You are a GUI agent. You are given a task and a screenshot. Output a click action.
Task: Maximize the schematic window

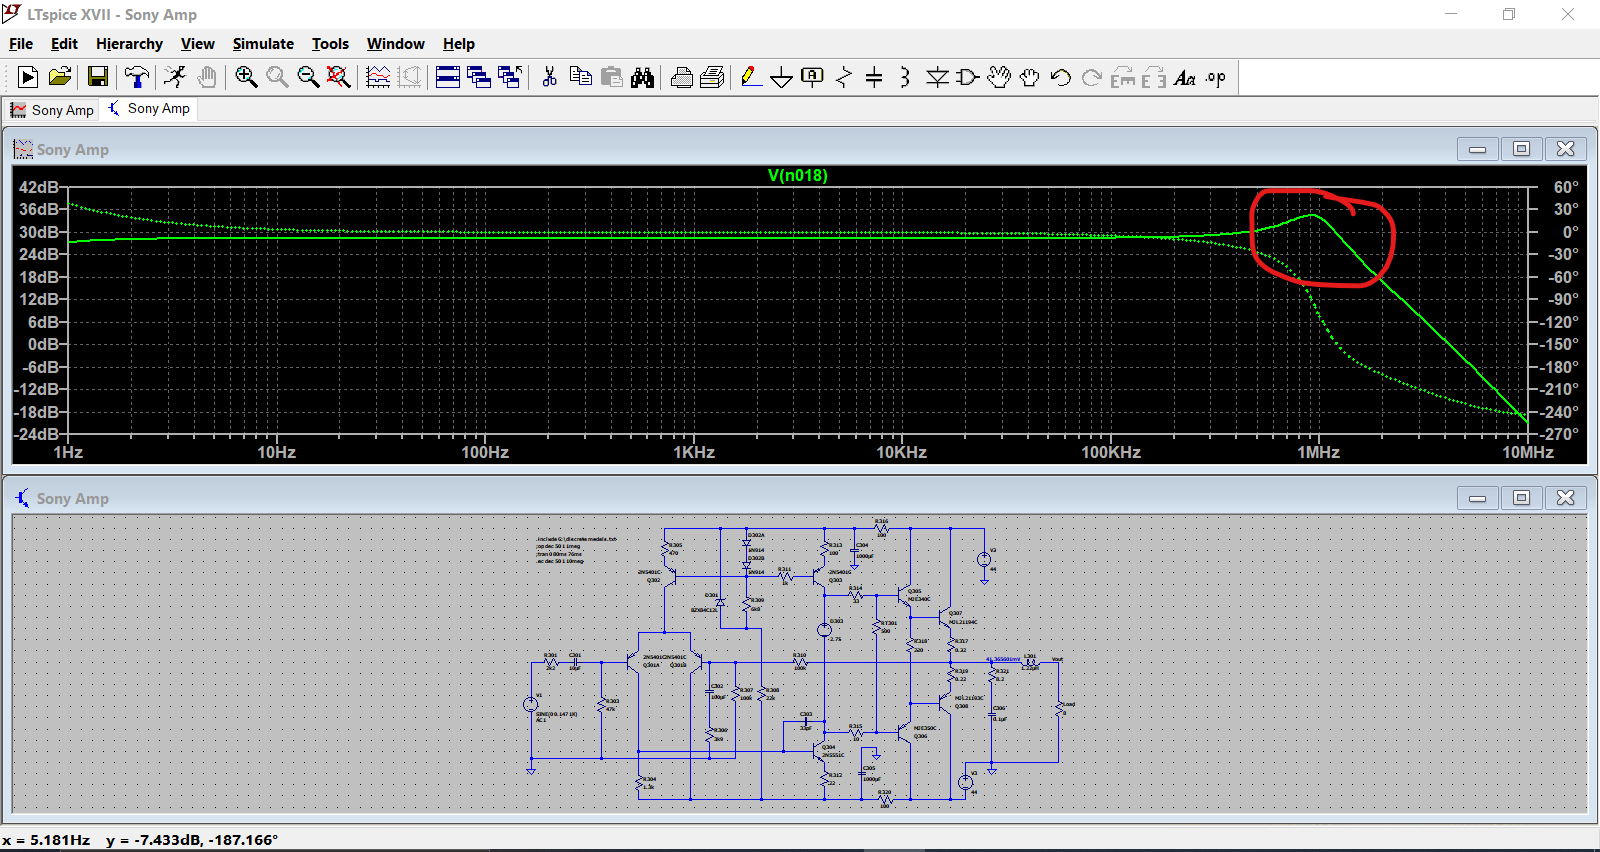click(1521, 498)
